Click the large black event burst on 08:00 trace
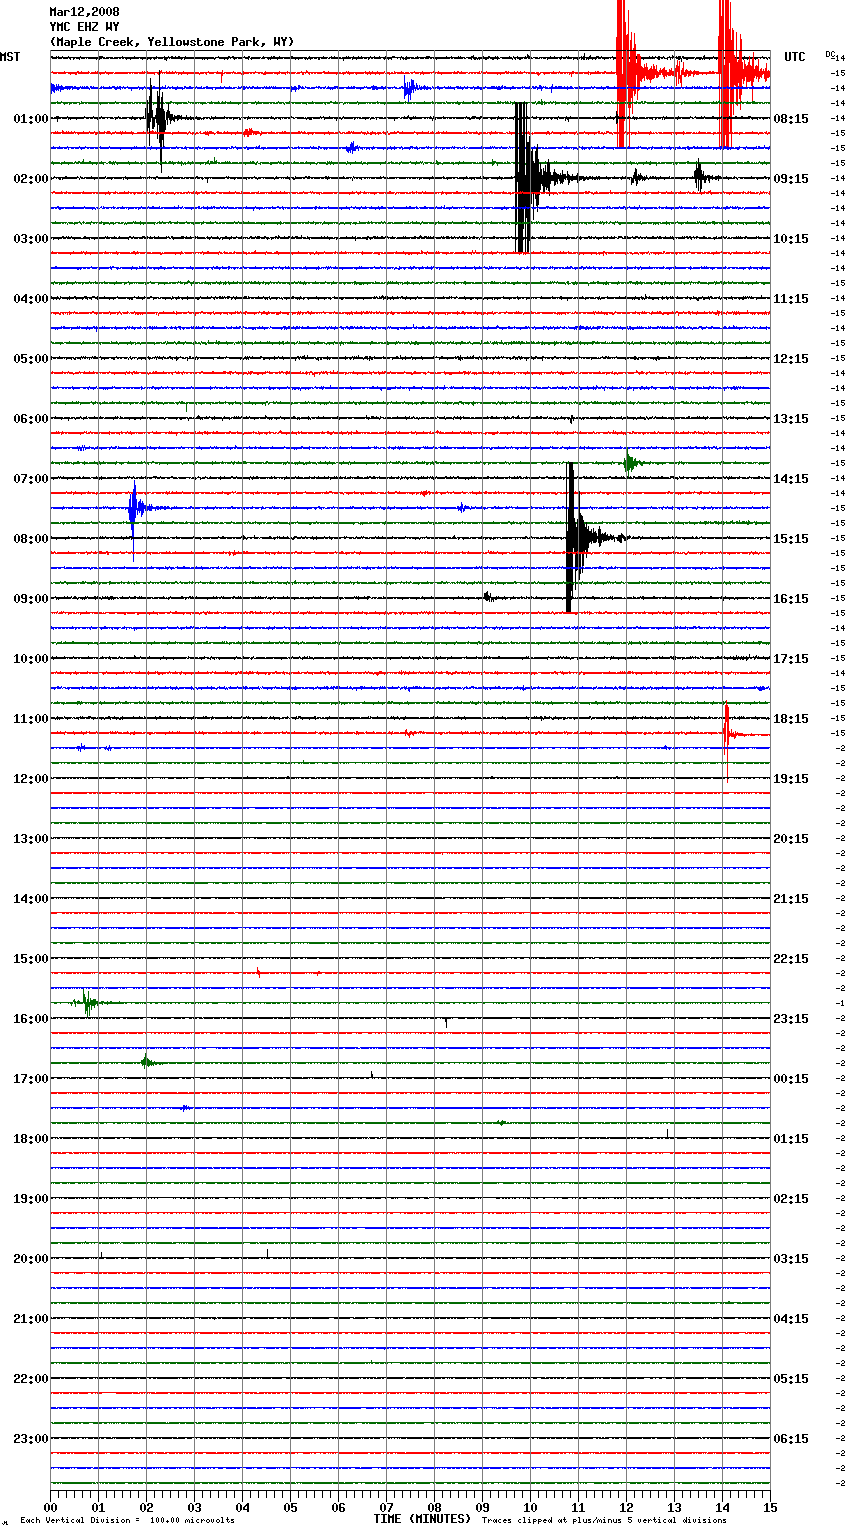The image size is (850, 1534). 580,538
